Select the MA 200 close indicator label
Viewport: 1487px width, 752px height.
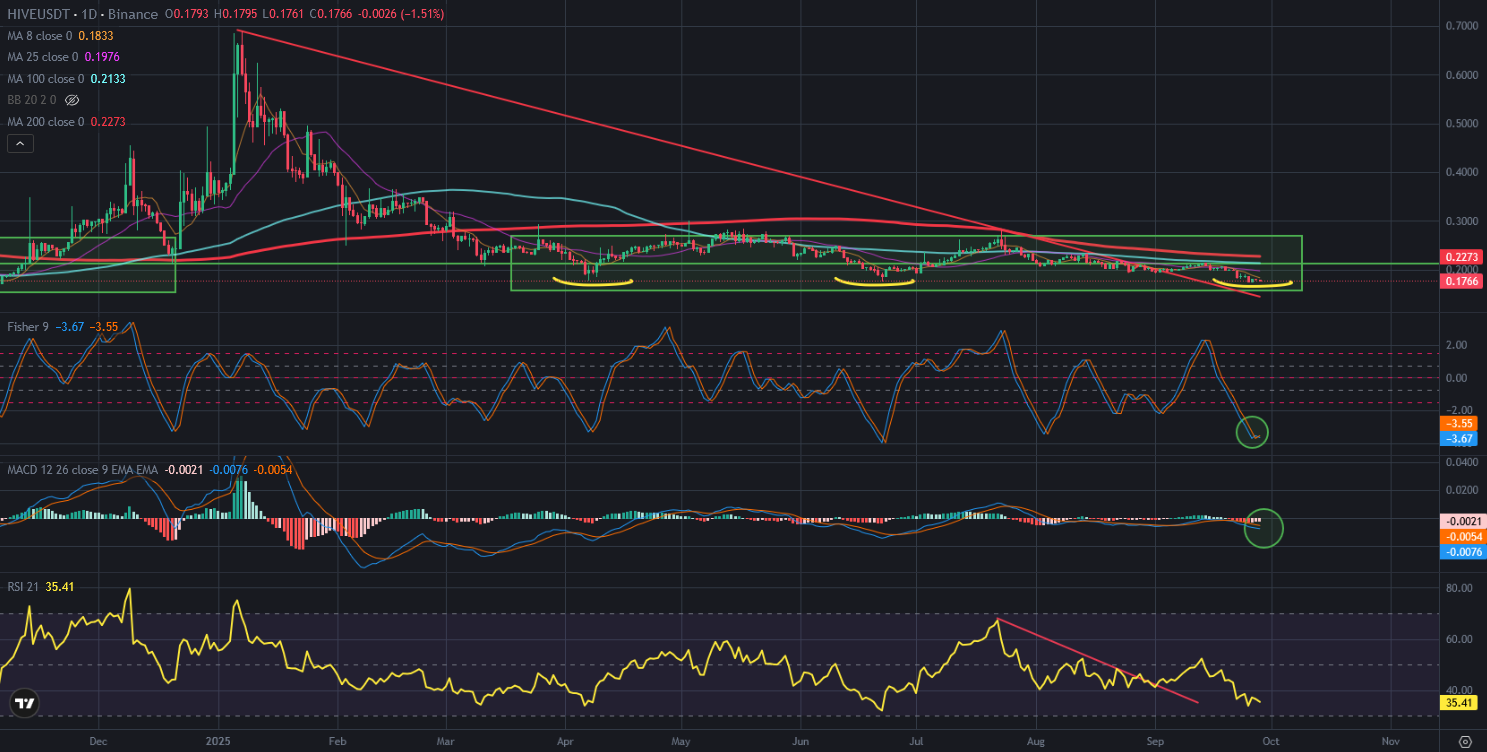(51, 122)
